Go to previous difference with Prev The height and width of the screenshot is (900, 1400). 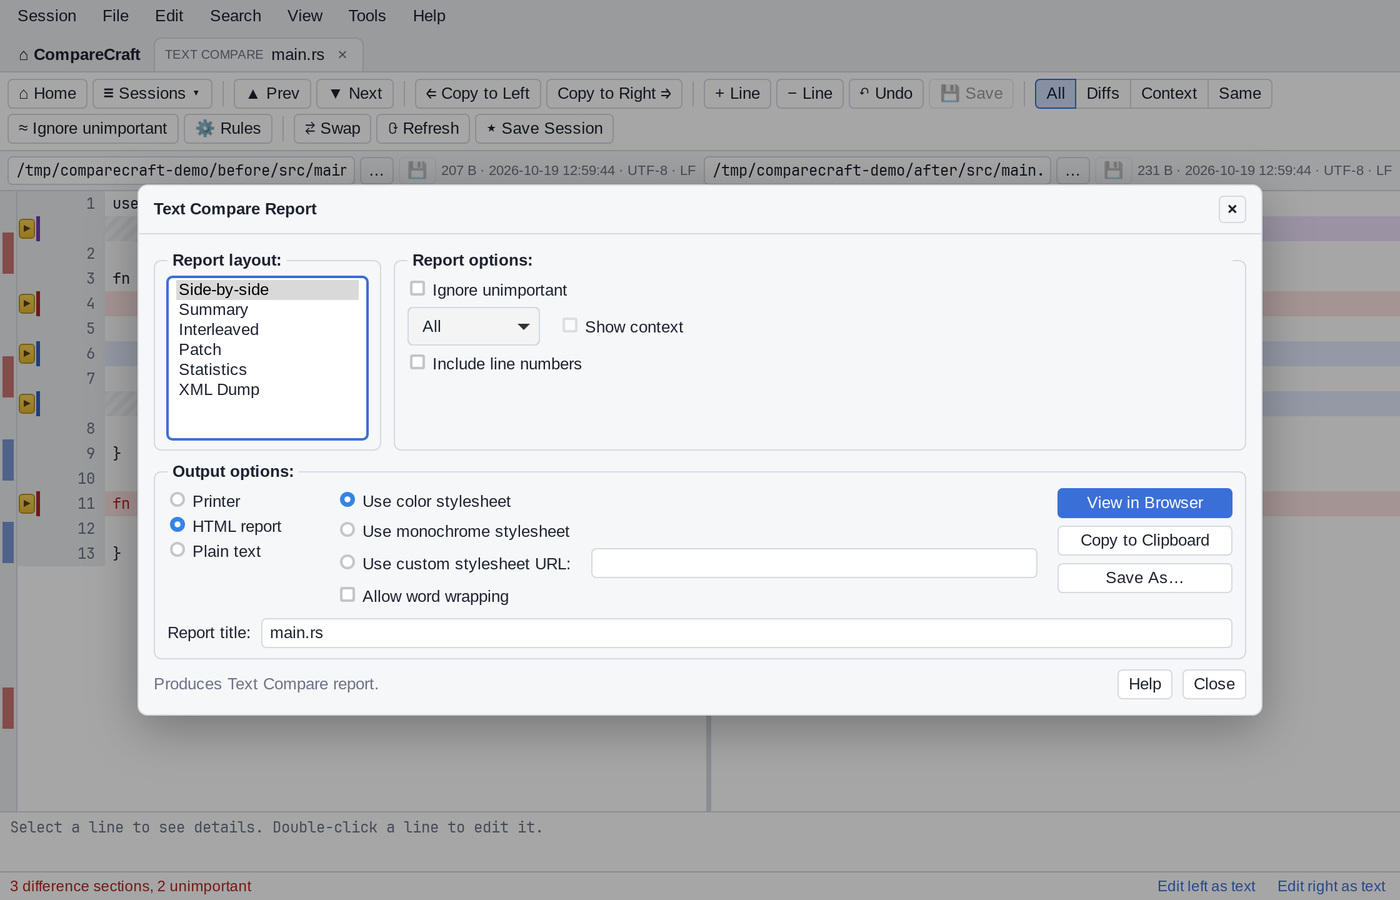272,93
